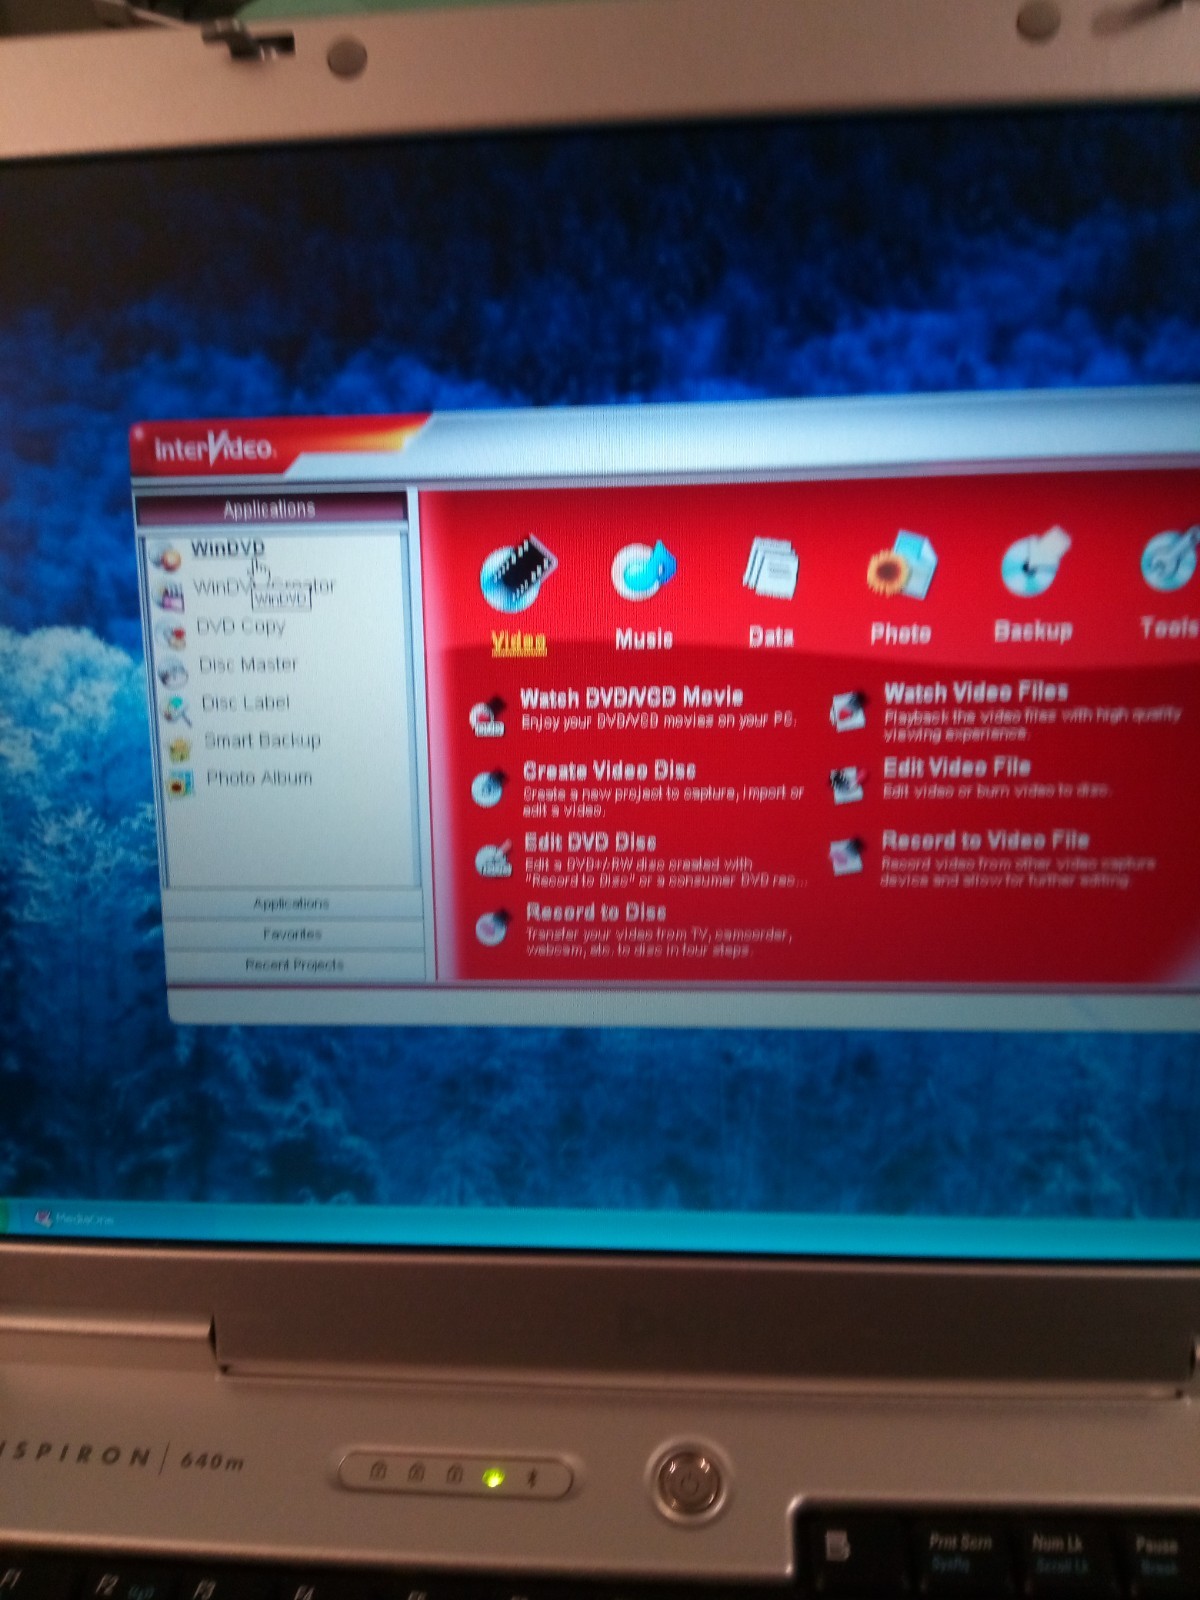Launch Disc Master from the list
This screenshot has width=1200, height=1600.
coord(248,664)
